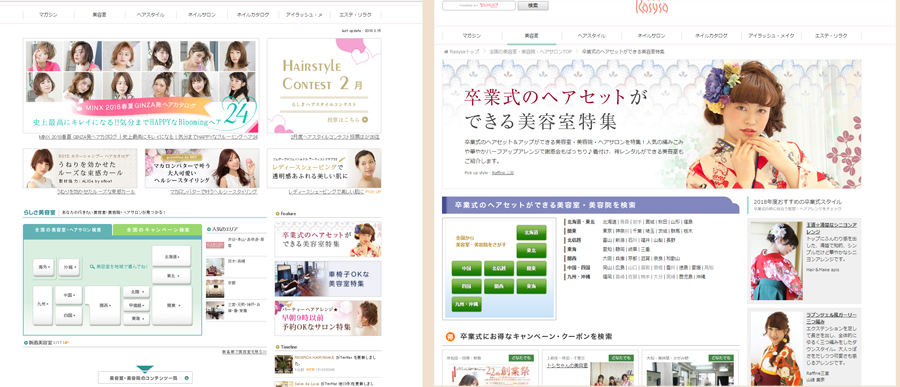Choose 東北 on the left page map
The width and height of the screenshot is (900, 387).
tap(171, 276)
